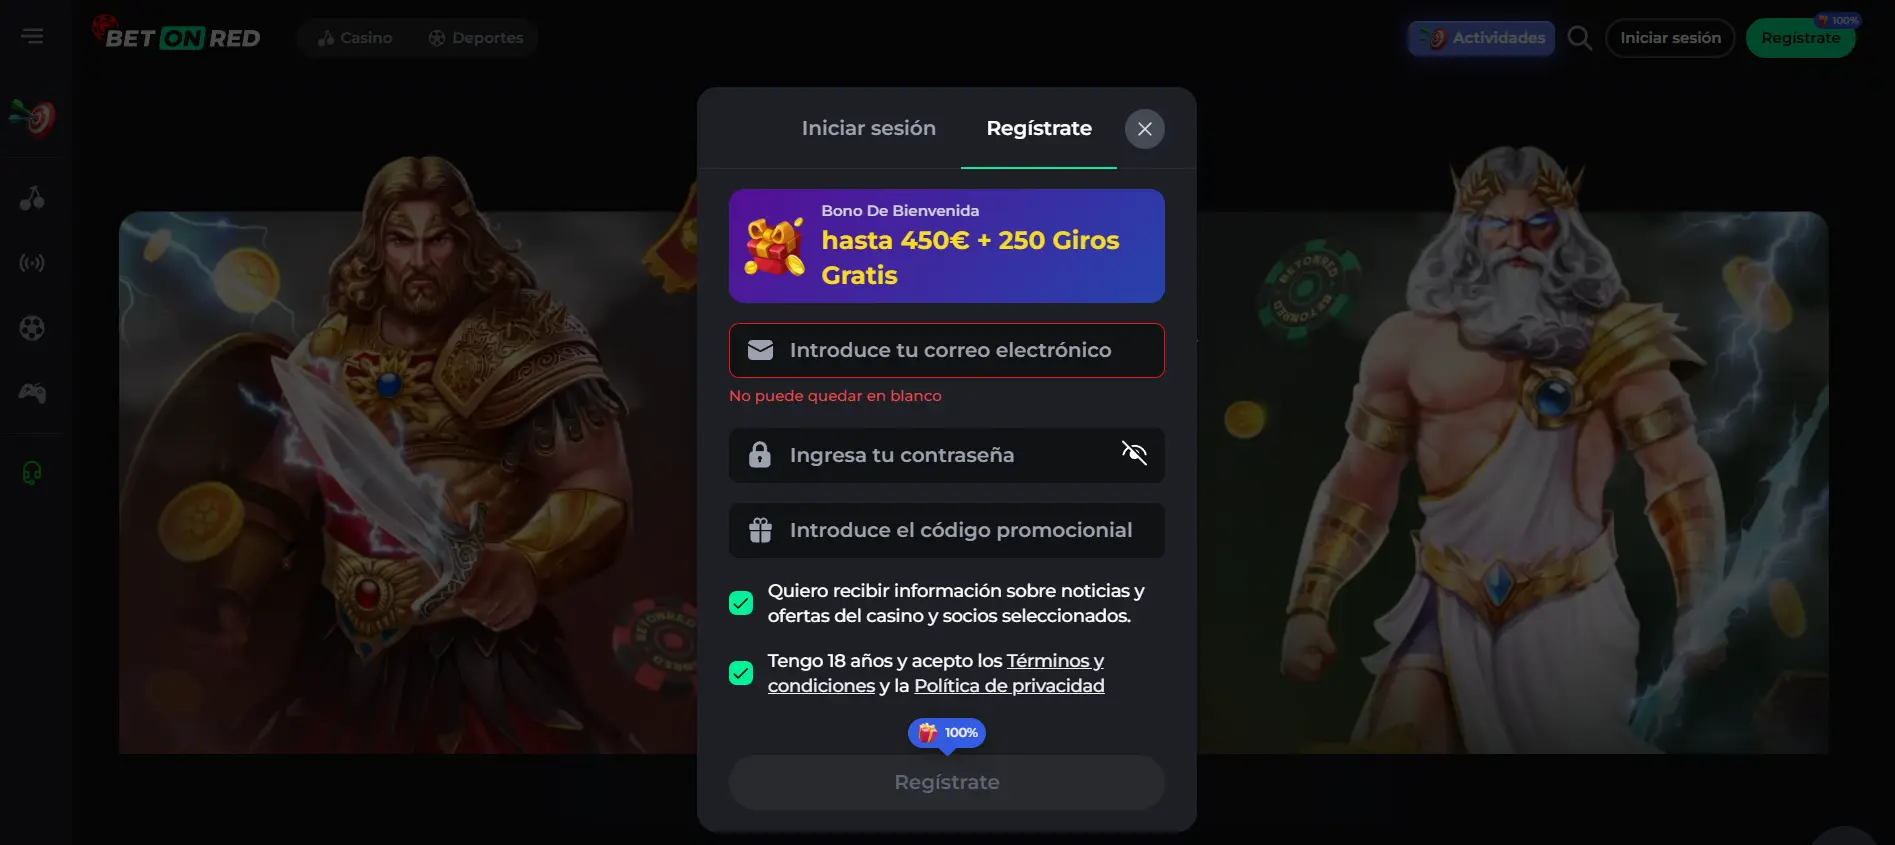Open the Casino section in header
Image resolution: width=1895 pixels, height=845 pixels.
355,38
